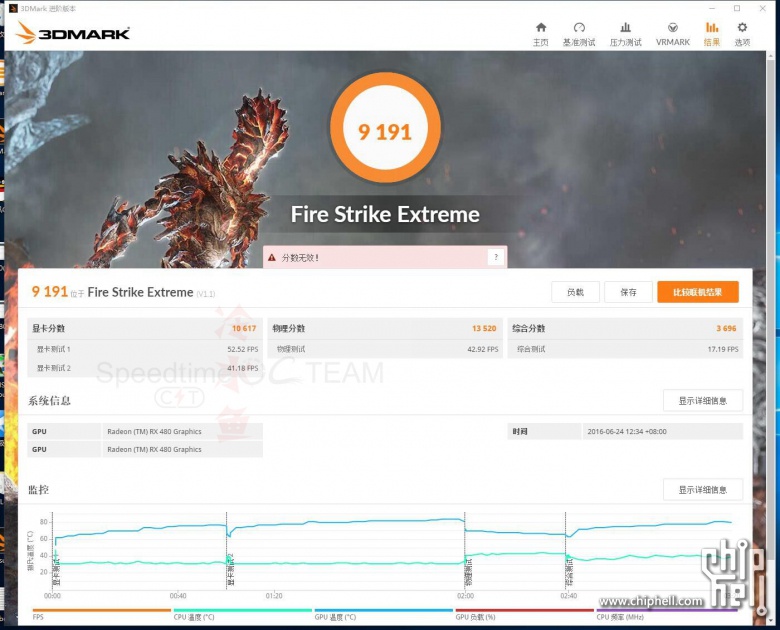Expand 系统信息 details with 显示详细信息
The width and height of the screenshot is (780, 630).
(702, 401)
